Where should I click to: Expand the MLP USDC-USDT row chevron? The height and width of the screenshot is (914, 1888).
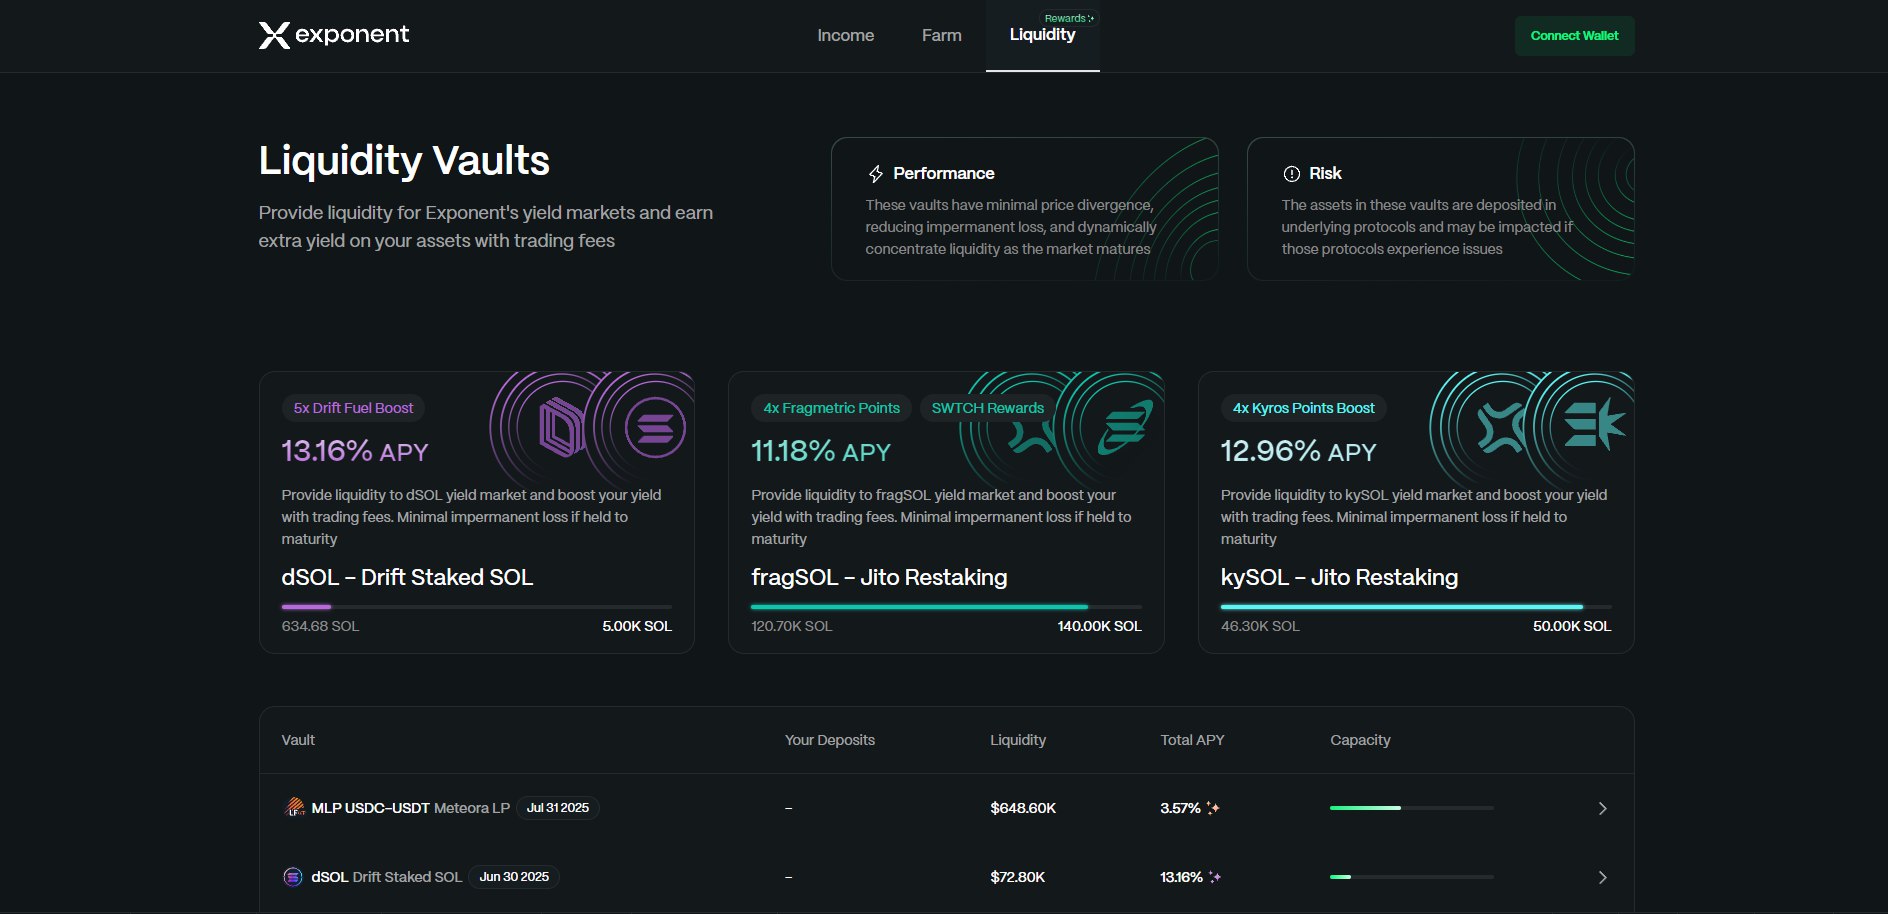click(1602, 808)
